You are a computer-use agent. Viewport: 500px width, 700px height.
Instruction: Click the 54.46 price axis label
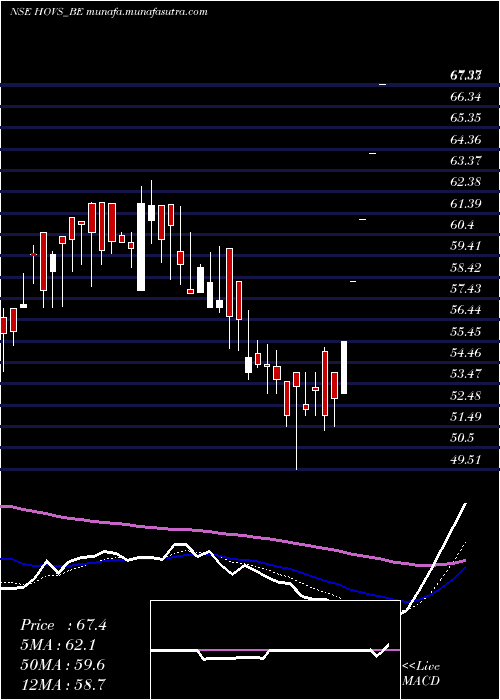point(466,353)
